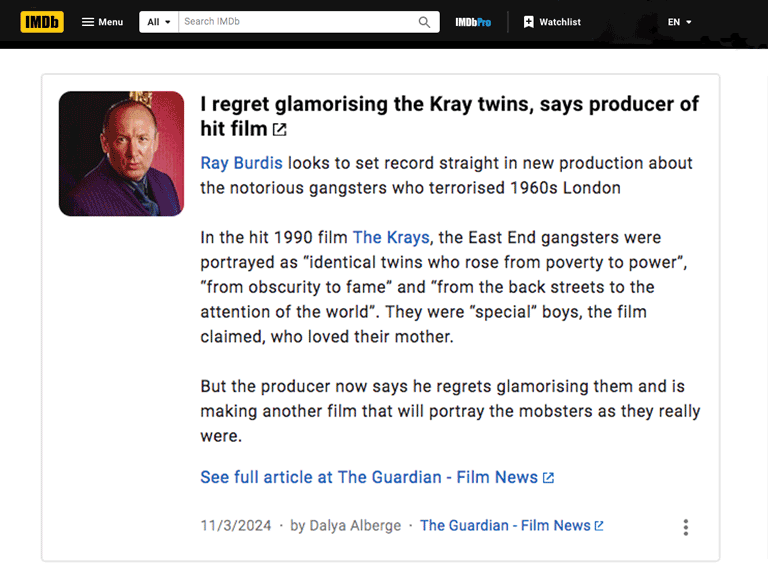The width and height of the screenshot is (768, 578).
Task: Click See full article at The Guardian
Action: pos(369,477)
